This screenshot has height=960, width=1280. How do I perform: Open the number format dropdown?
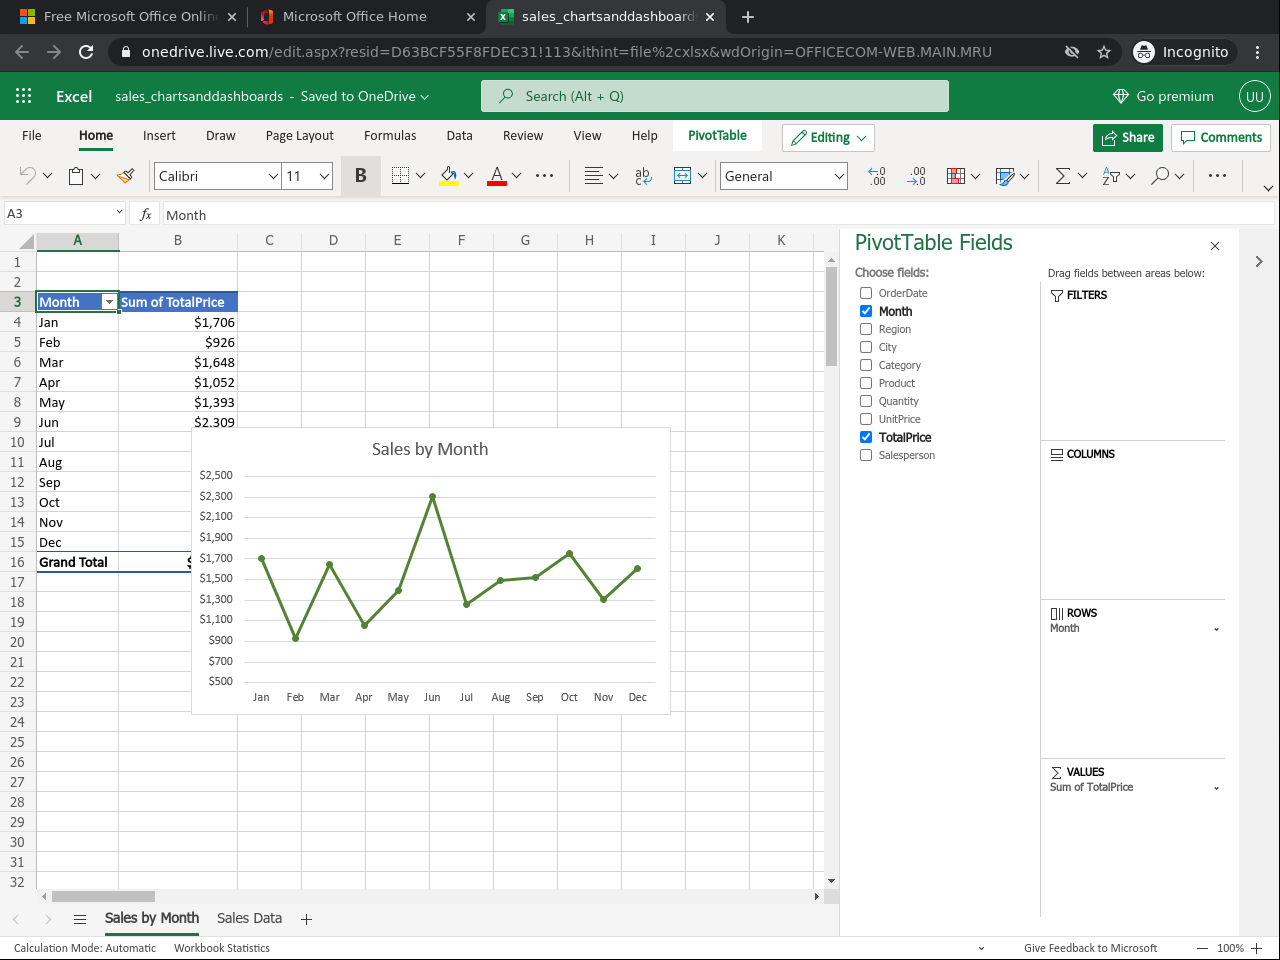tap(839, 176)
